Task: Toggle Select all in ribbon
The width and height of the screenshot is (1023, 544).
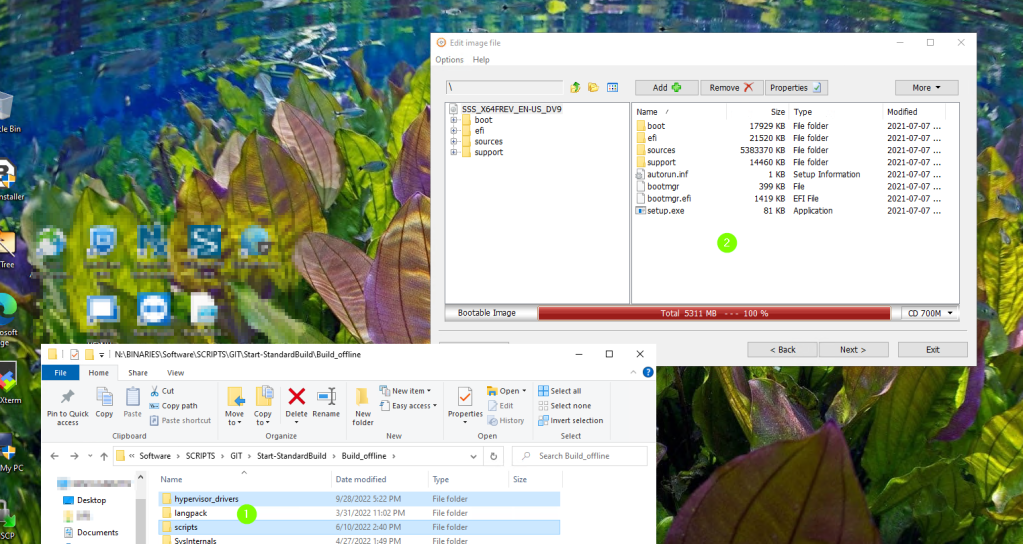Action: pos(558,391)
